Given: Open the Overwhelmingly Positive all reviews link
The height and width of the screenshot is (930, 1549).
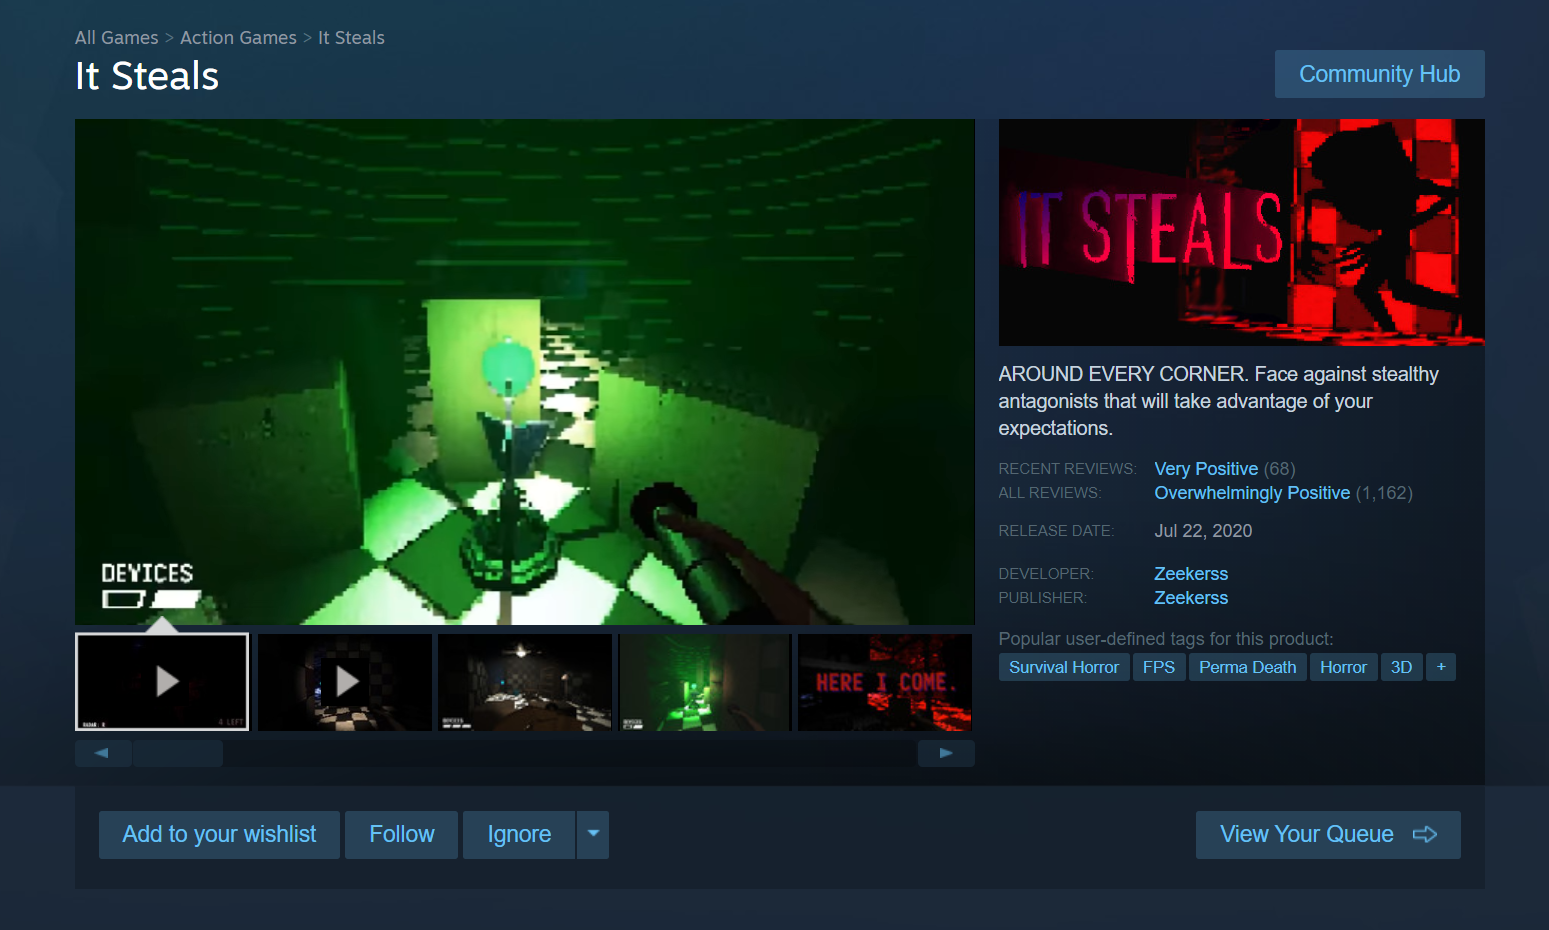Looking at the screenshot, I should [x=1252, y=493].
